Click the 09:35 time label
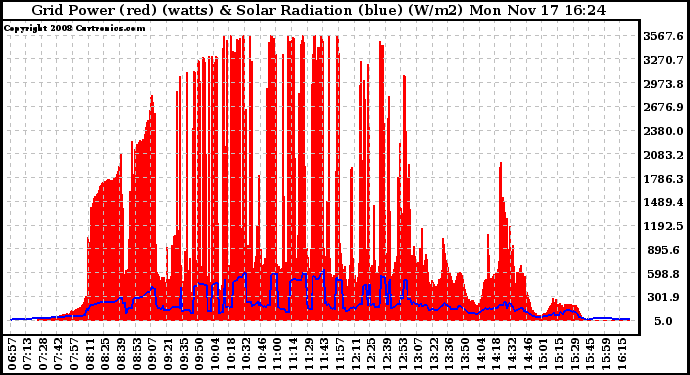This screenshot has height=375, width=690. pos(184,353)
